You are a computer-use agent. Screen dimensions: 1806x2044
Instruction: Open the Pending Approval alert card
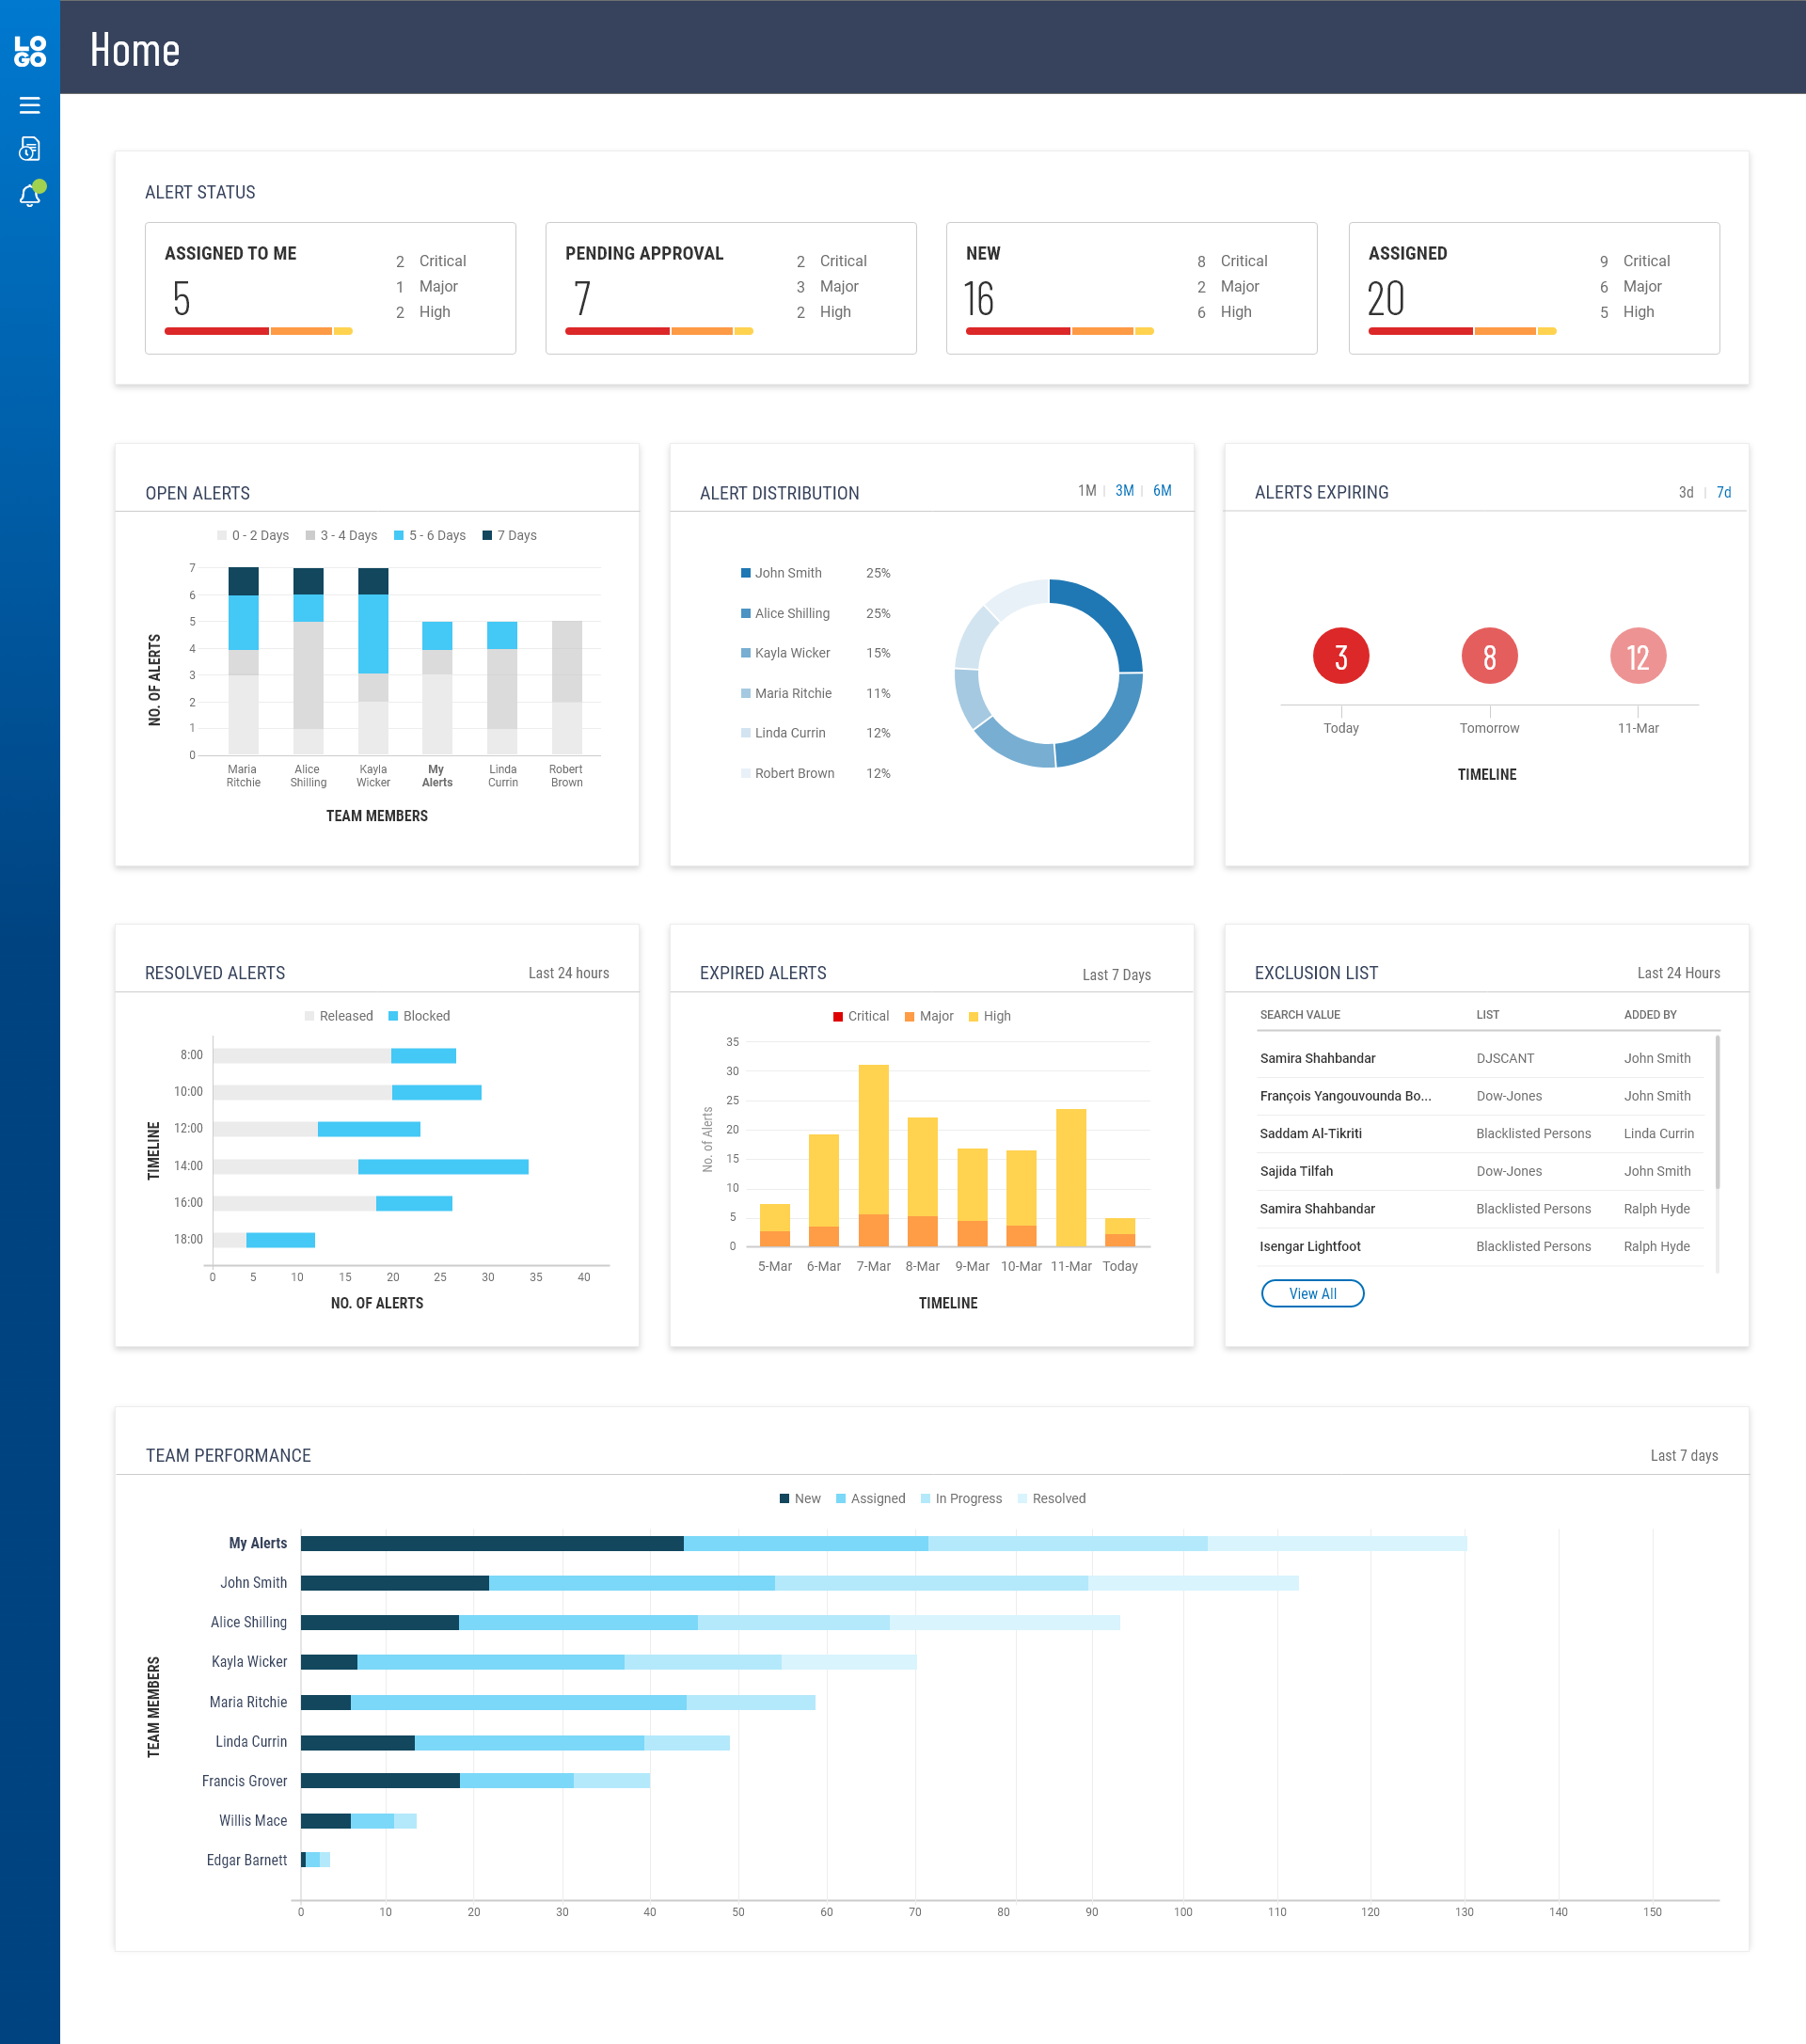click(x=730, y=288)
